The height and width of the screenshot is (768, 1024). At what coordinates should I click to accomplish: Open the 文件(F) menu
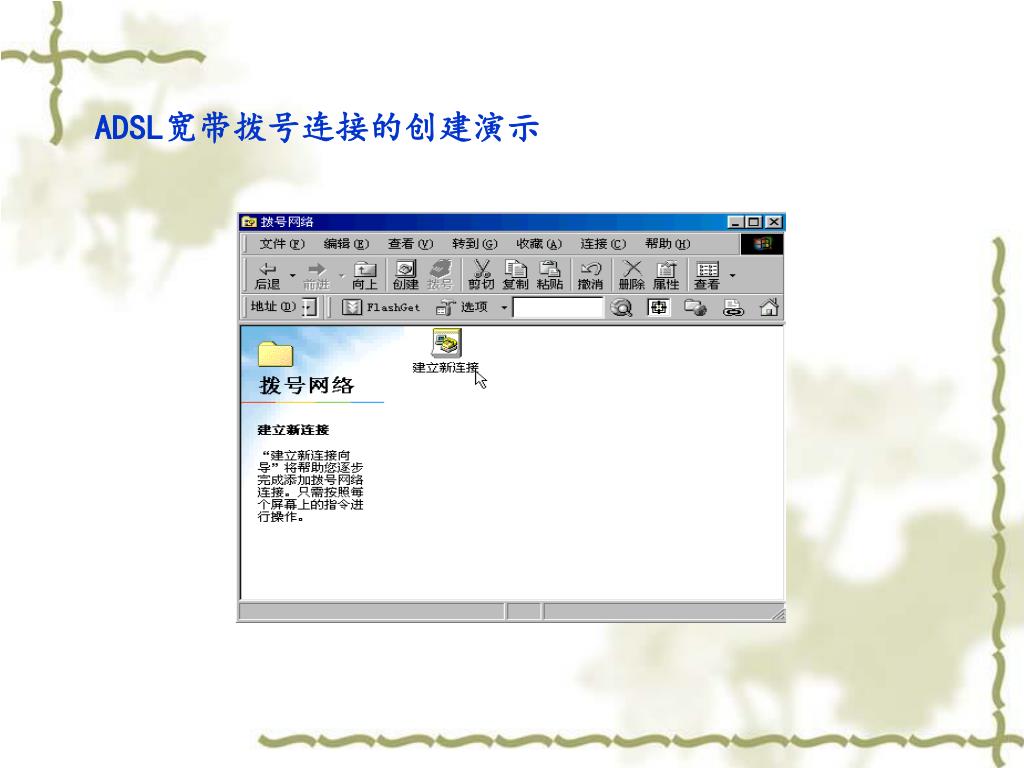[x=281, y=244]
